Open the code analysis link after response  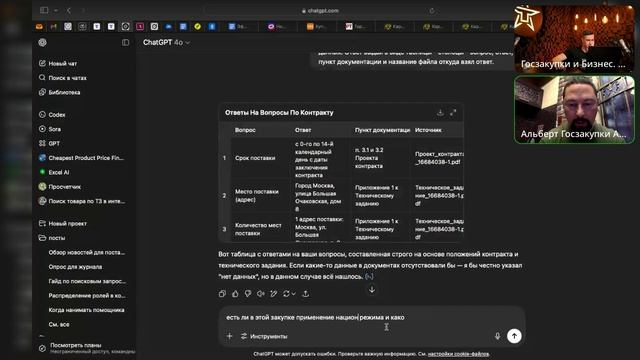369,276
